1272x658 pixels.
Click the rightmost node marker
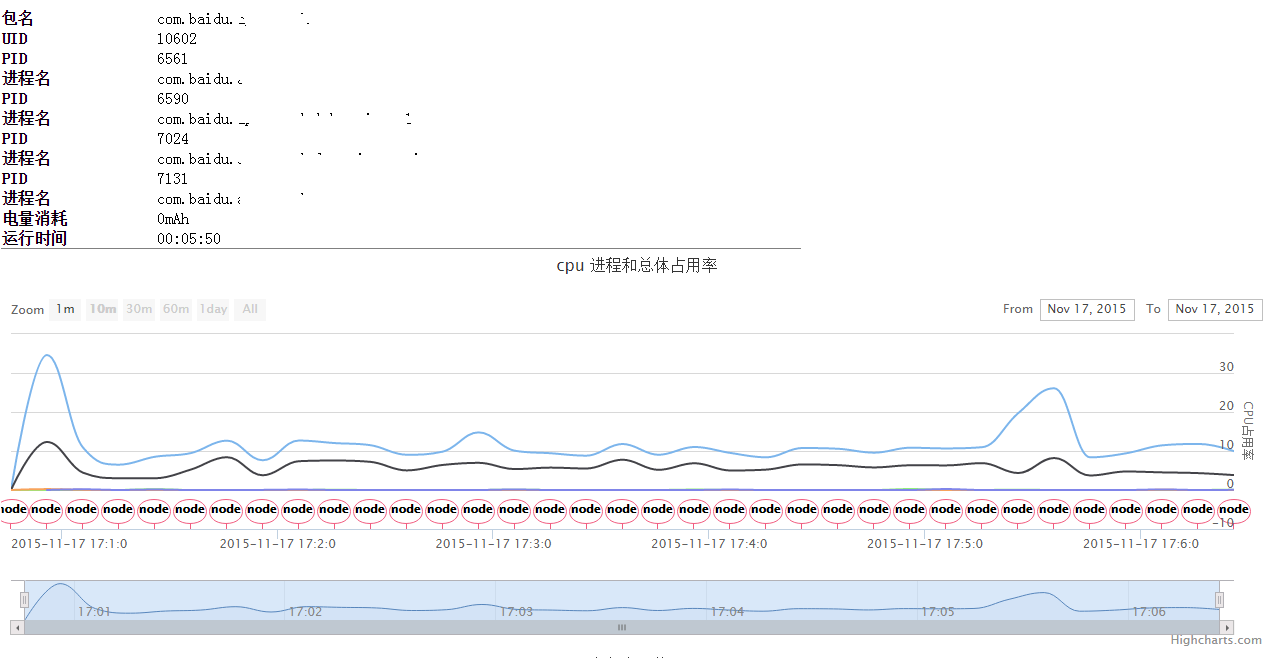point(1234,511)
